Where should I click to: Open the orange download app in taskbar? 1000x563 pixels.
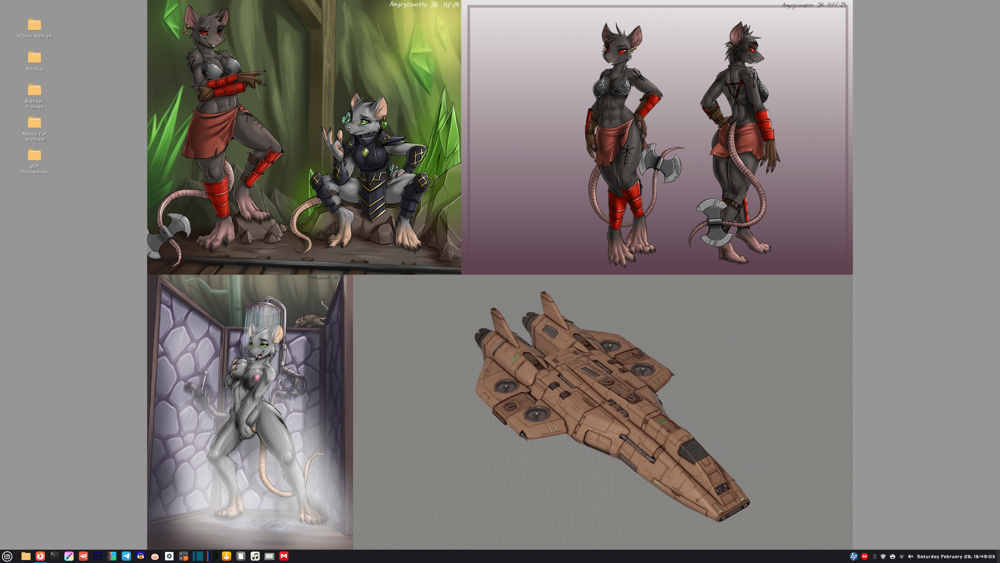226,557
